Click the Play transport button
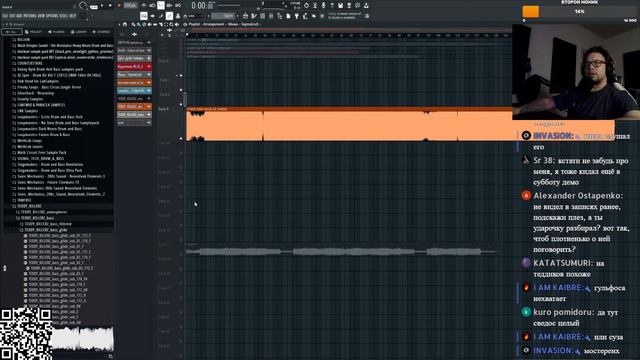640x360 pixels. [x=102, y=5]
